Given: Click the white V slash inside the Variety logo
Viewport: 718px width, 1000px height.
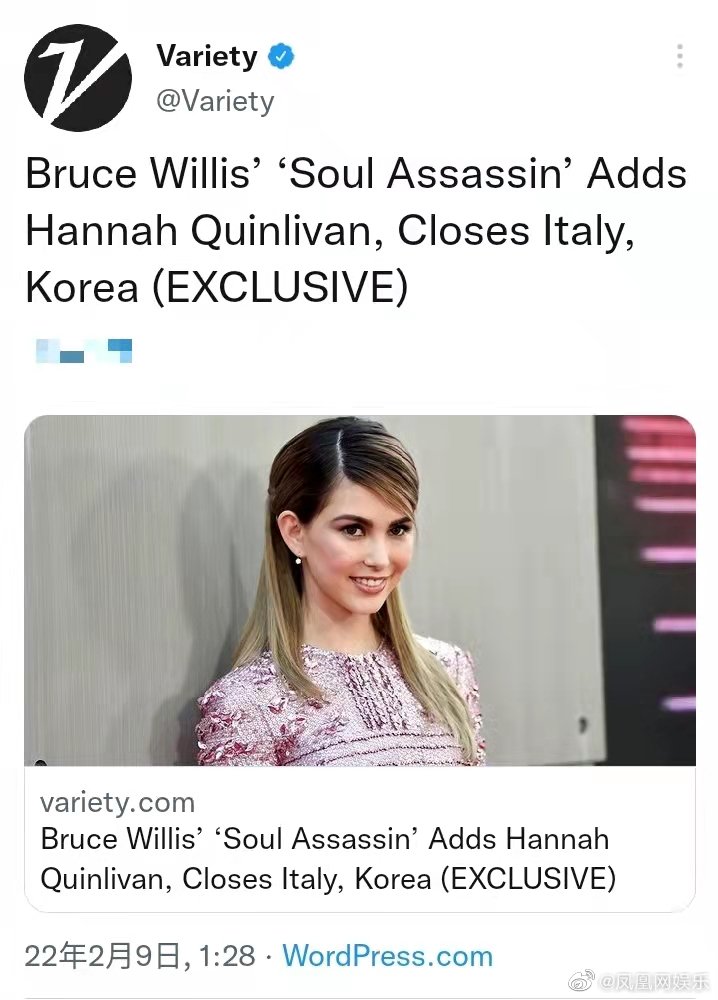Looking at the screenshot, I should pyautogui.click(x=77, y=77).
